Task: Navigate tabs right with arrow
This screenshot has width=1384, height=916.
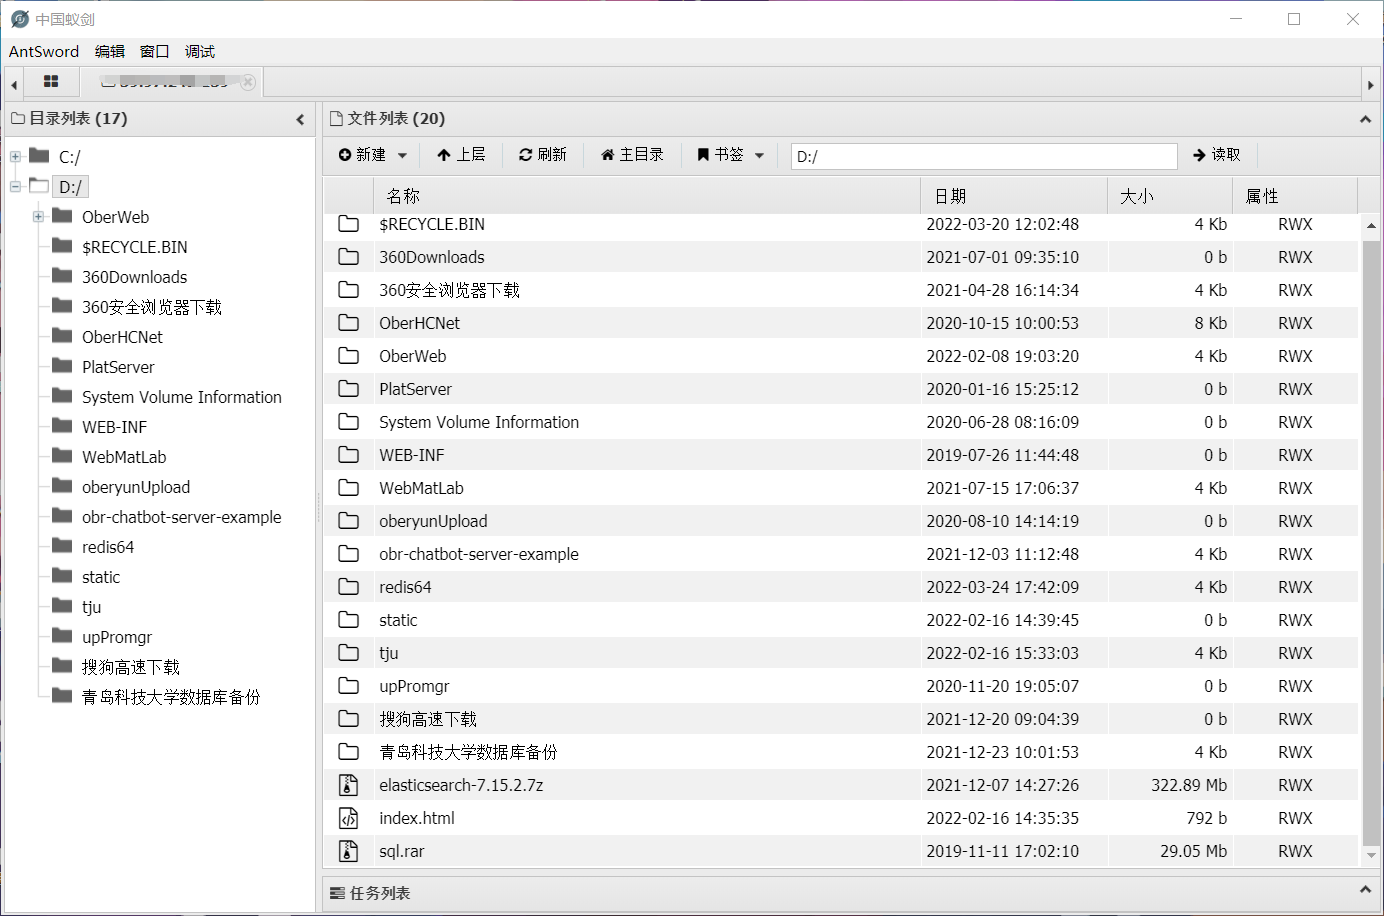Action: [x=1370, y=85]
